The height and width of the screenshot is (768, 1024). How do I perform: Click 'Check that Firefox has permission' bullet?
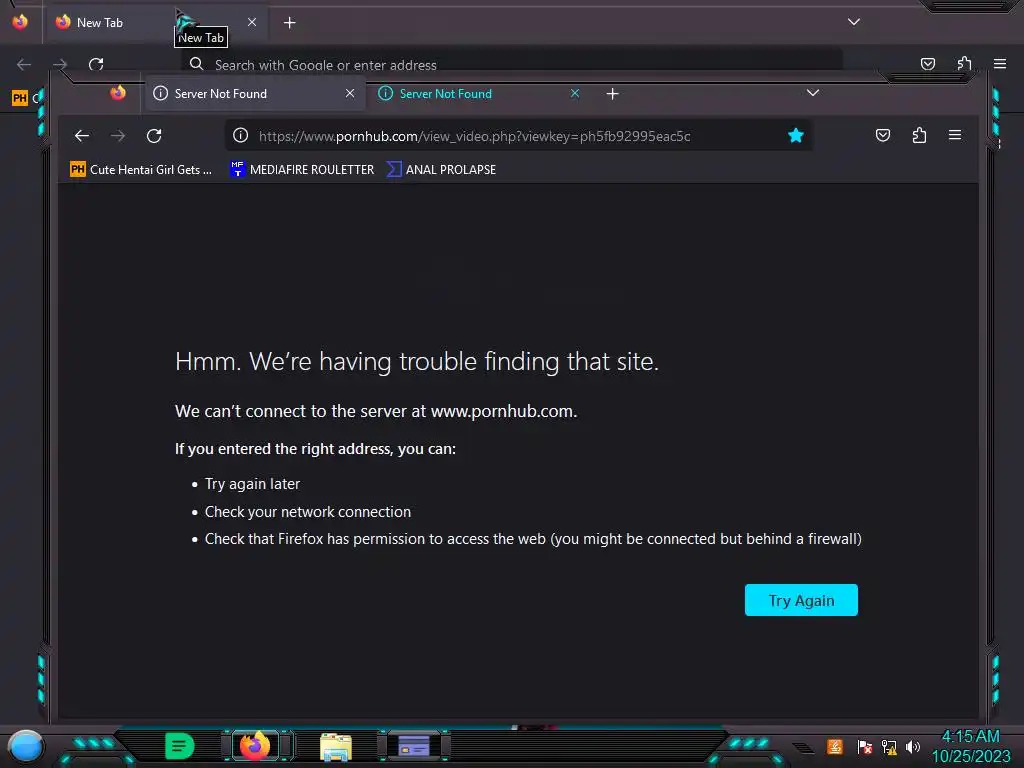(x=533, y=539)
